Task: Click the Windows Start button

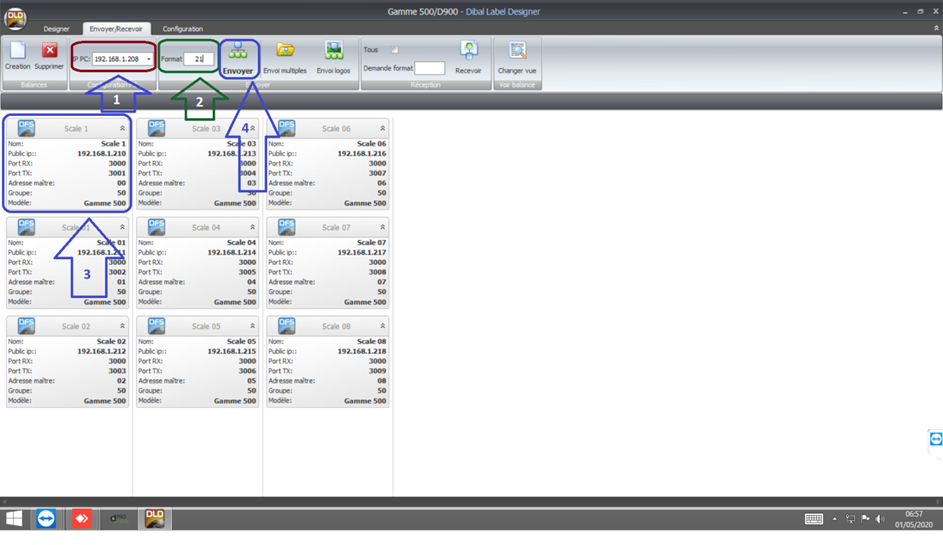Action: [14, 518]
